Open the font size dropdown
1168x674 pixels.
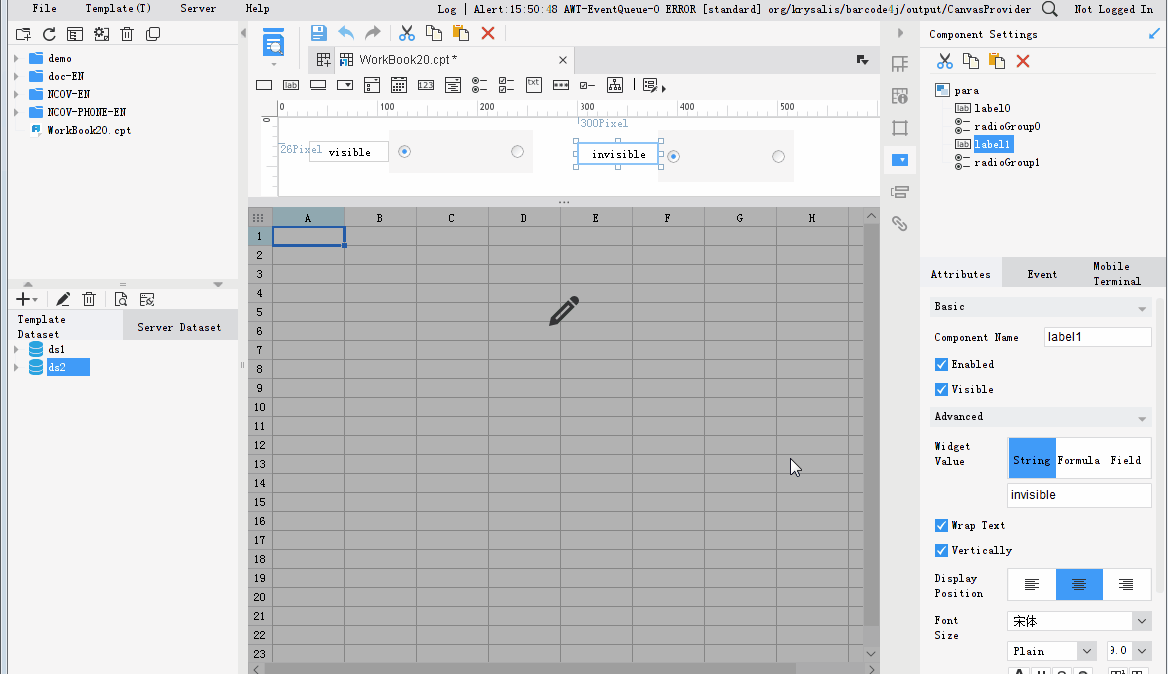(x=1142, y=650)
